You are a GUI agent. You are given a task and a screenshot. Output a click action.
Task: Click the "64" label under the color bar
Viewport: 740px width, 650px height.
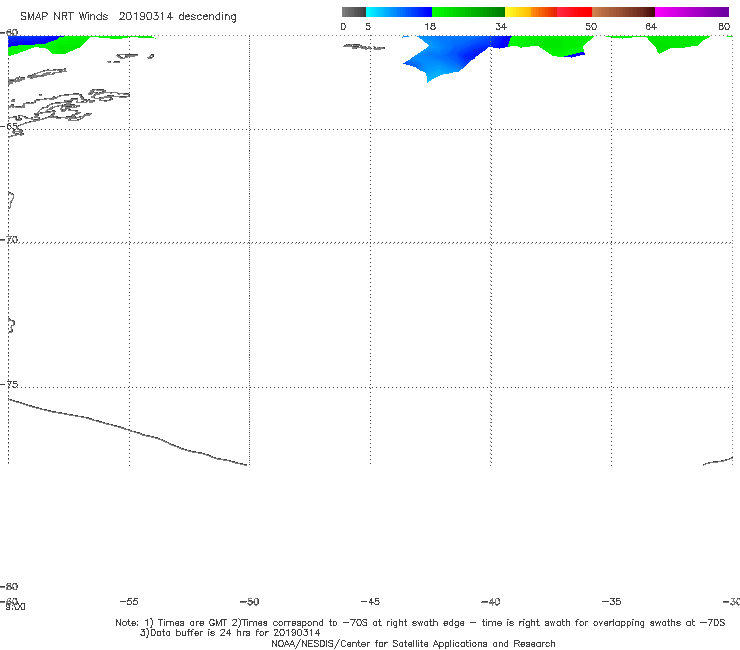coord(651,27)
